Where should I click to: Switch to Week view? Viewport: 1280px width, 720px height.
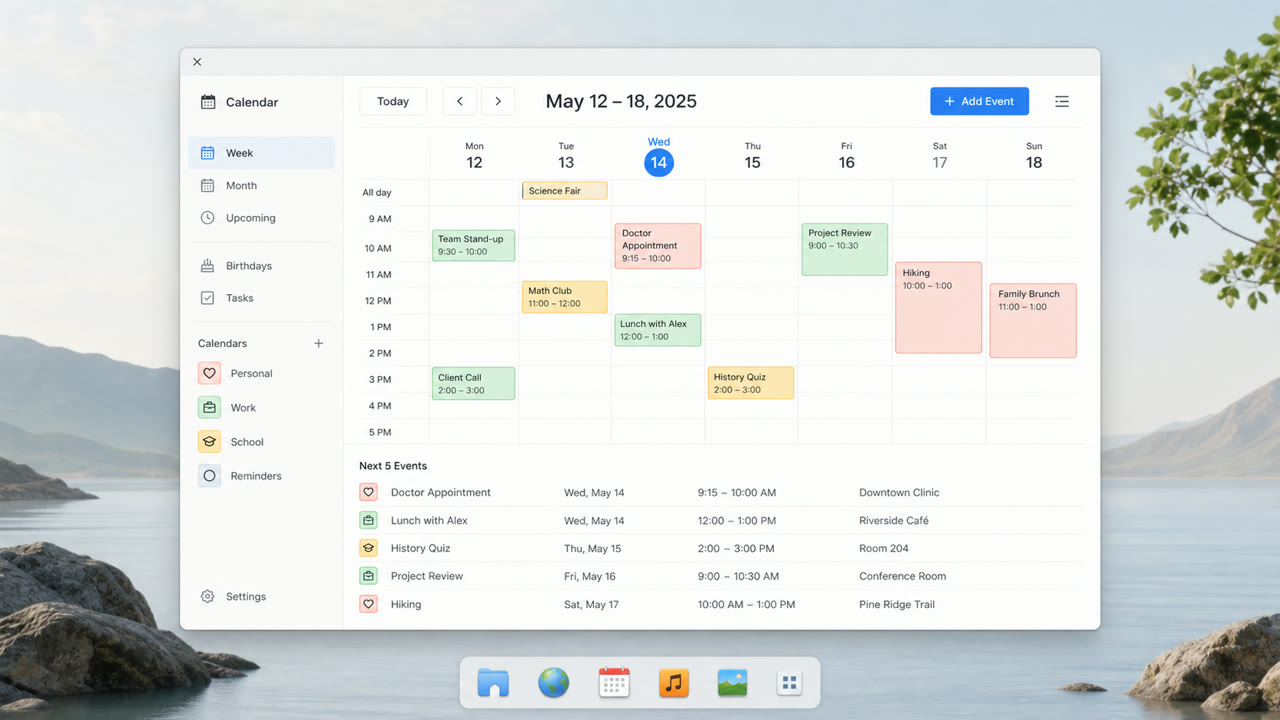[261, 153]
